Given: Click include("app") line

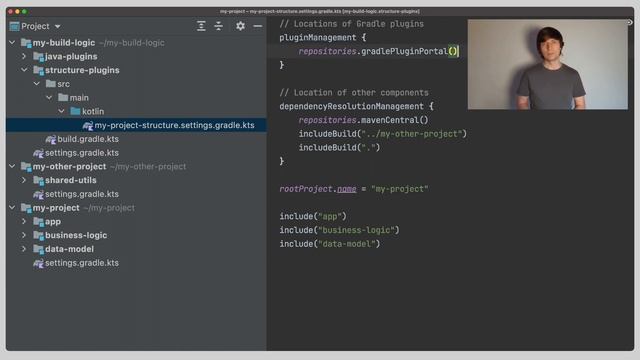Looking at the screenshot, I should [313, 216].
